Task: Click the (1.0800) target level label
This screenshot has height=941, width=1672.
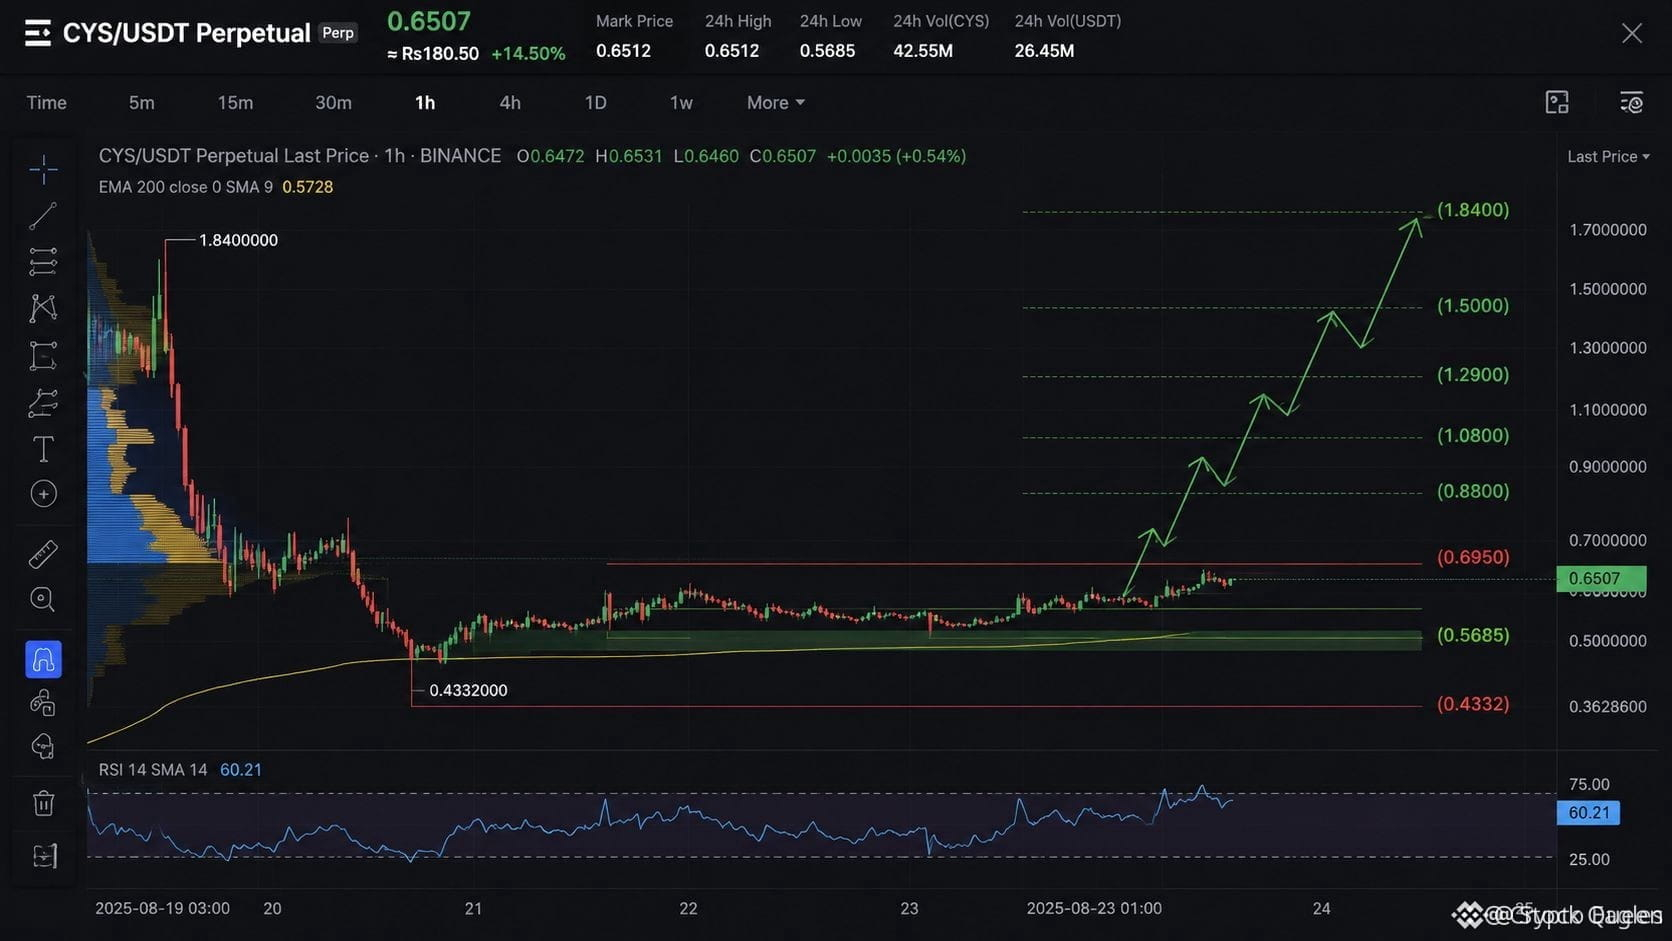Action: (x=1473, y=436)
